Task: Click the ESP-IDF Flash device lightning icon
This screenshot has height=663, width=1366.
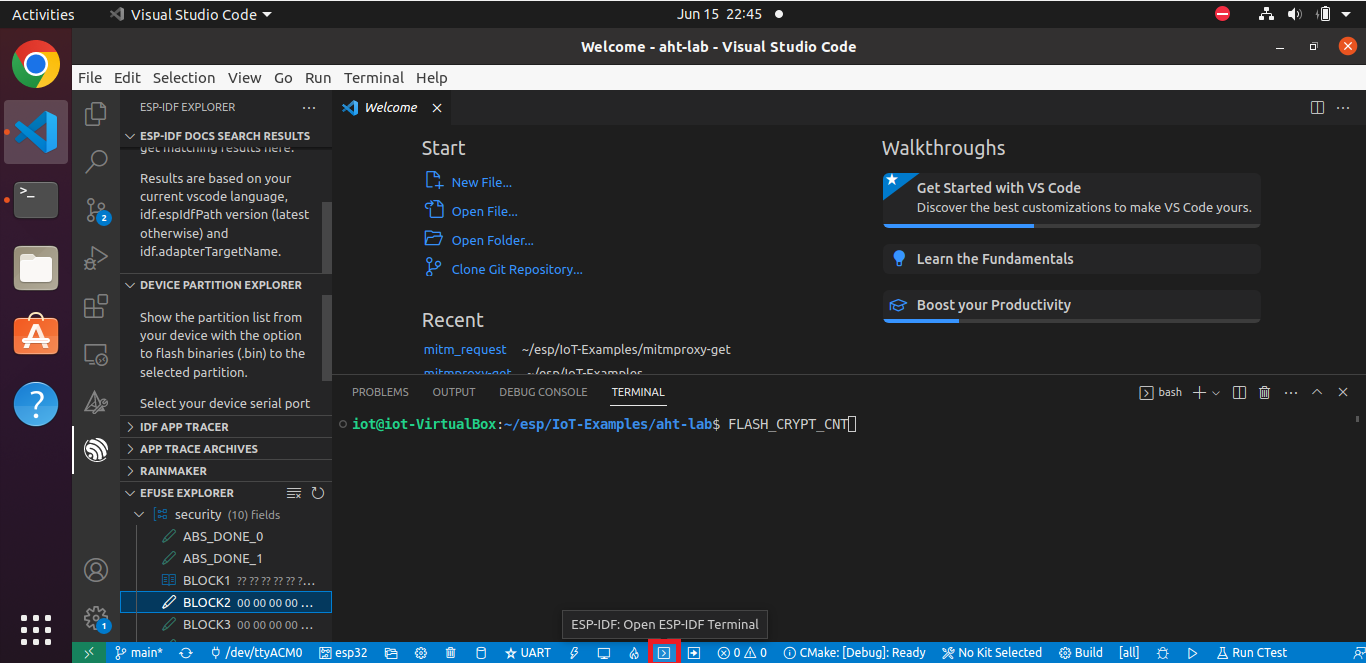Action: coord(574,653)
